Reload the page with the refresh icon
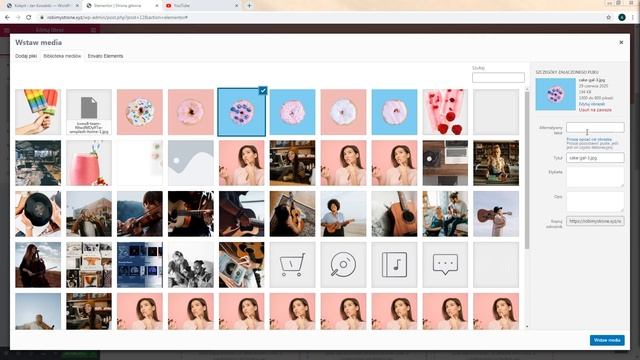This screenshot has height=360, width=640. (29, 18)
